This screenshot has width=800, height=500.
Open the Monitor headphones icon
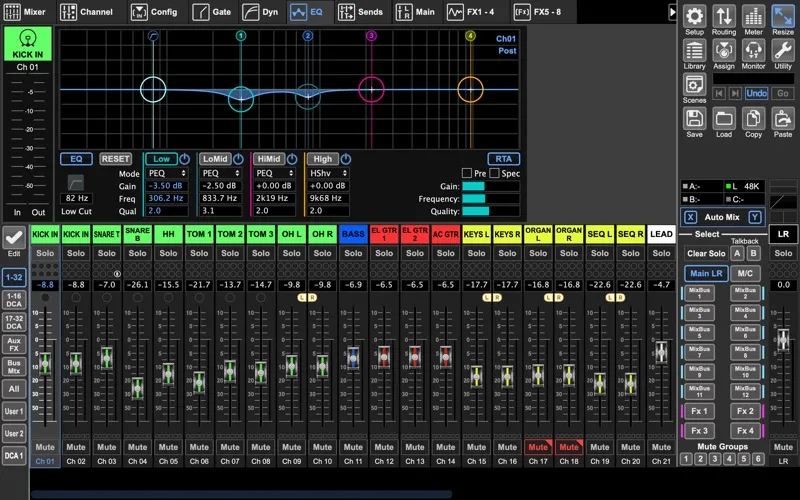tap(754, 51)
